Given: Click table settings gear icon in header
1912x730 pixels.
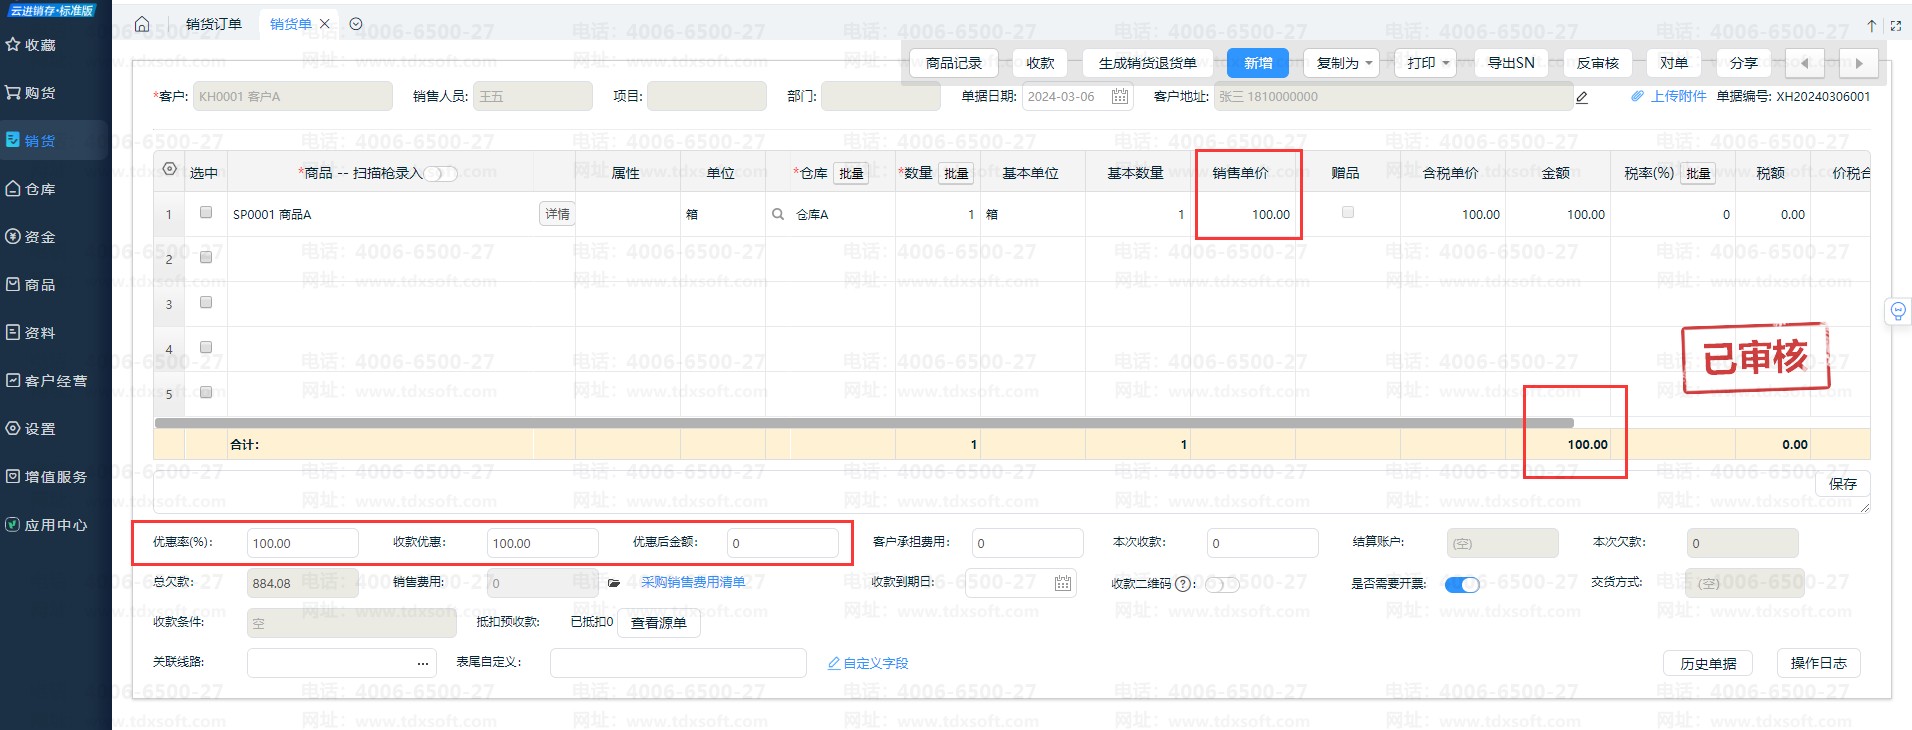Looking at the screenshot, I should pyautogui.click(x=169, y=169).
